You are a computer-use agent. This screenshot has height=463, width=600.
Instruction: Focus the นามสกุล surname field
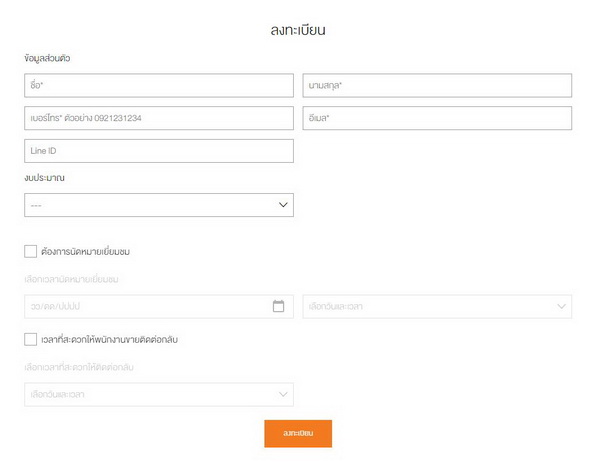pos(437,85)
